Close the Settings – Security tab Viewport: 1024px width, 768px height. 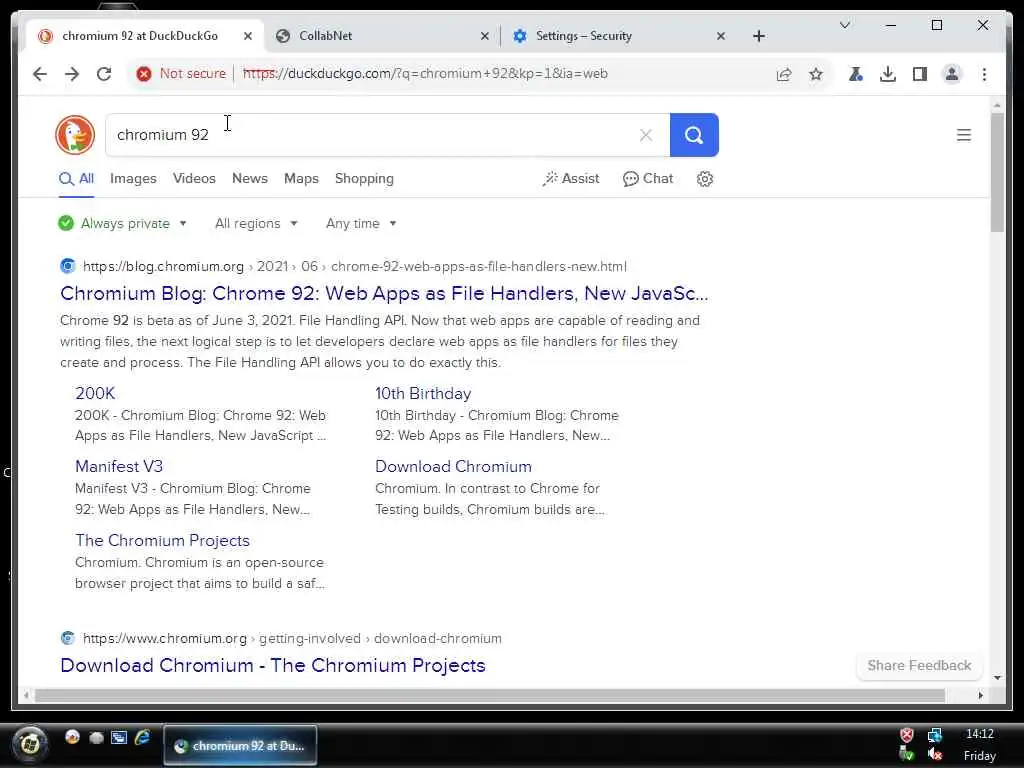[x=721, y=37]
